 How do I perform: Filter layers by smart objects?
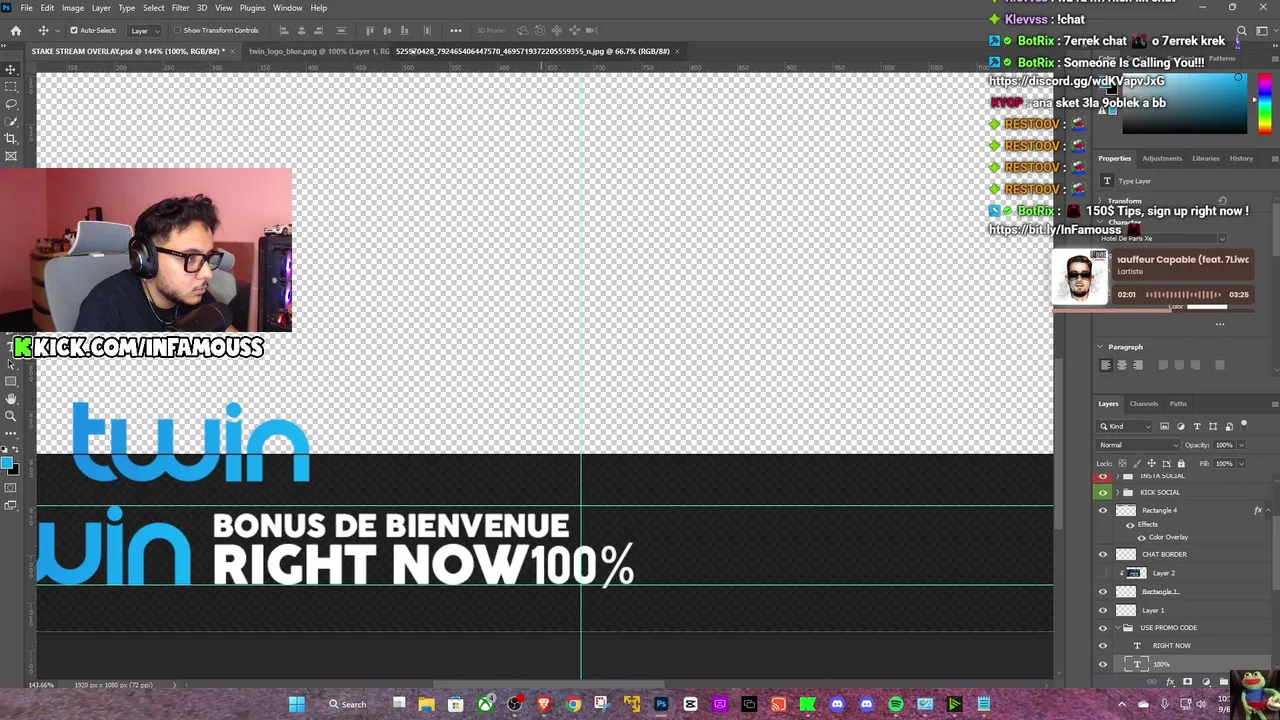[x=1229, y=426]
